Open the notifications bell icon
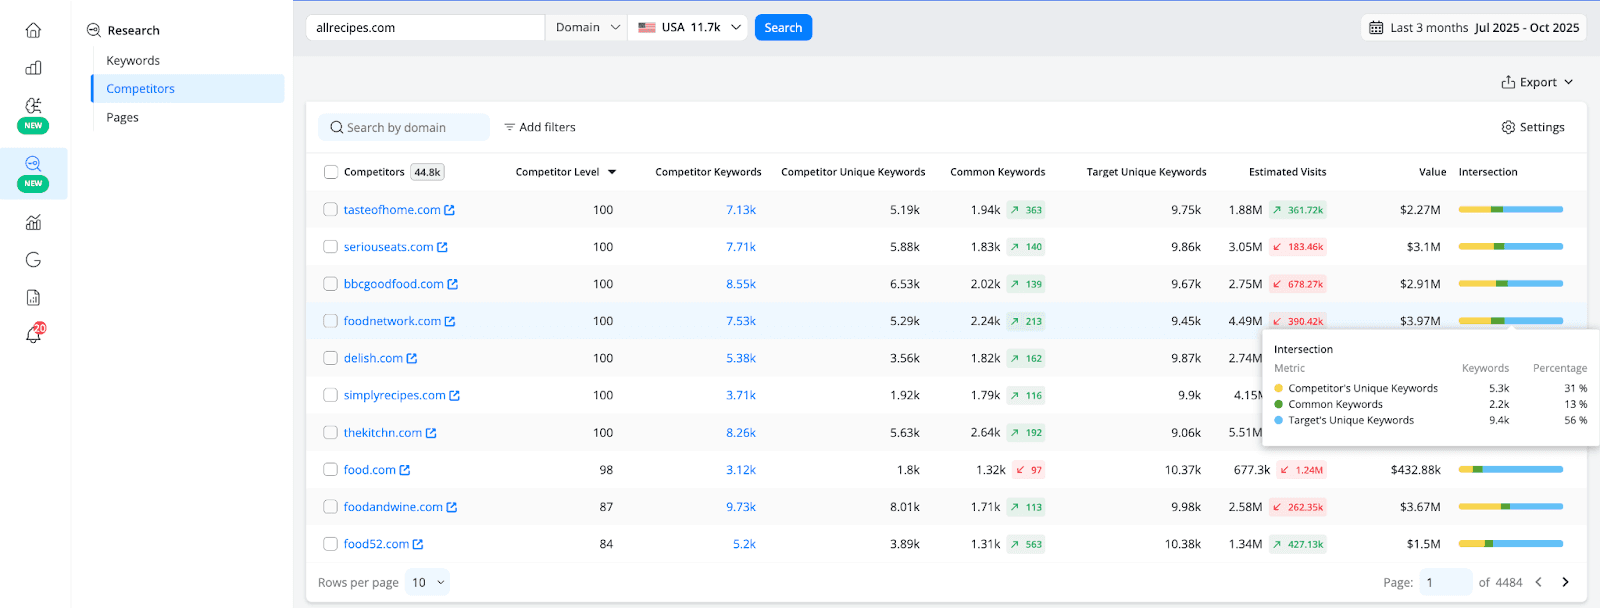1600x608 pixels. point(33,335)
